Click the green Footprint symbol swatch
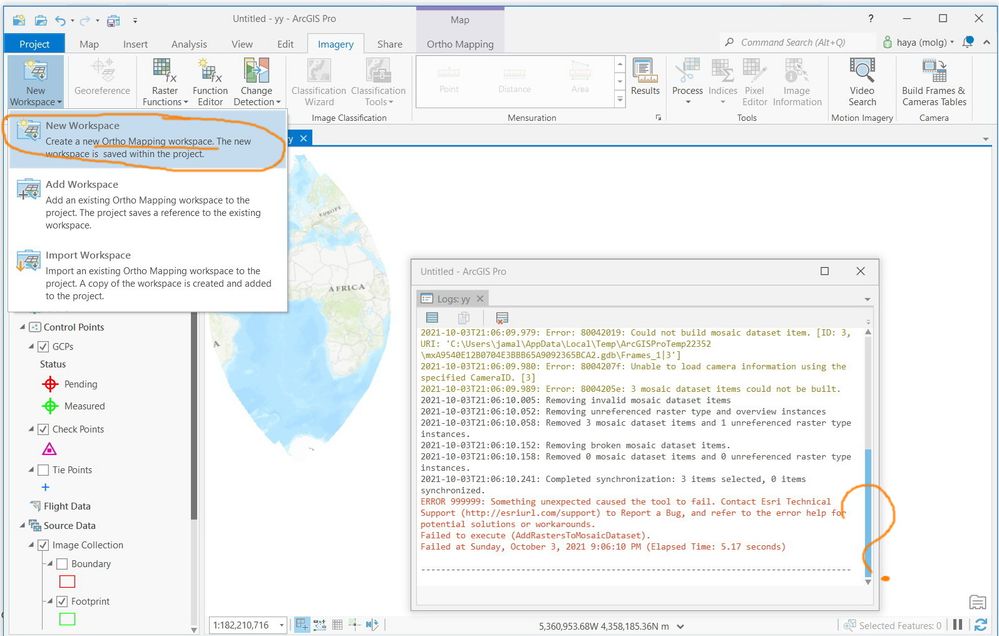Viewport: 999px width, 636px height. click(67, 619)
